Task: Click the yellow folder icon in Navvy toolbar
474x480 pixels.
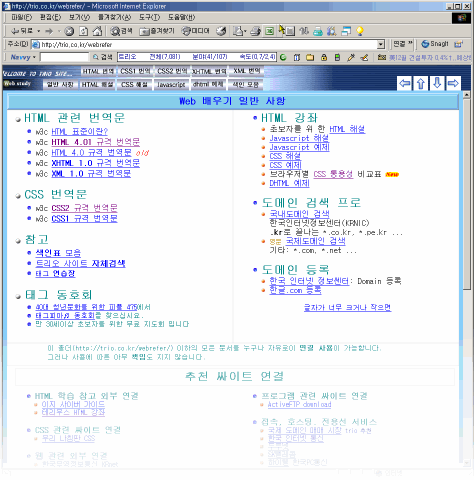Action: pyautogui.click(x=310, y=57)
